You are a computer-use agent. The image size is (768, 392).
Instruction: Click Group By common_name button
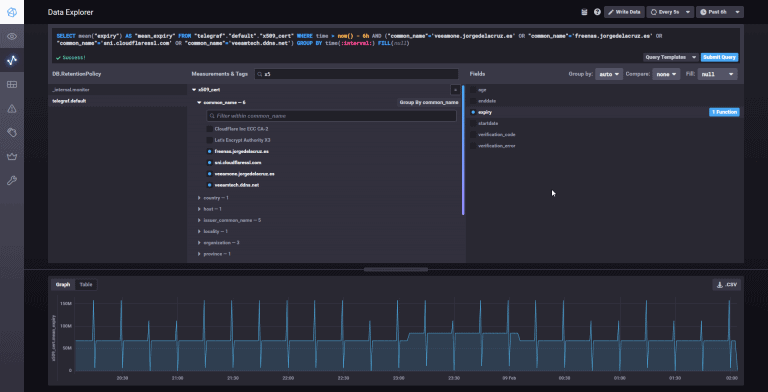(429, 102)
